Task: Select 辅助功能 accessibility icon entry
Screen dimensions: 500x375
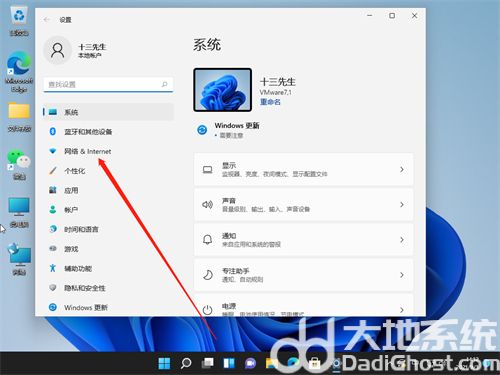Action: pyautogui.click(x=53, y=268)
